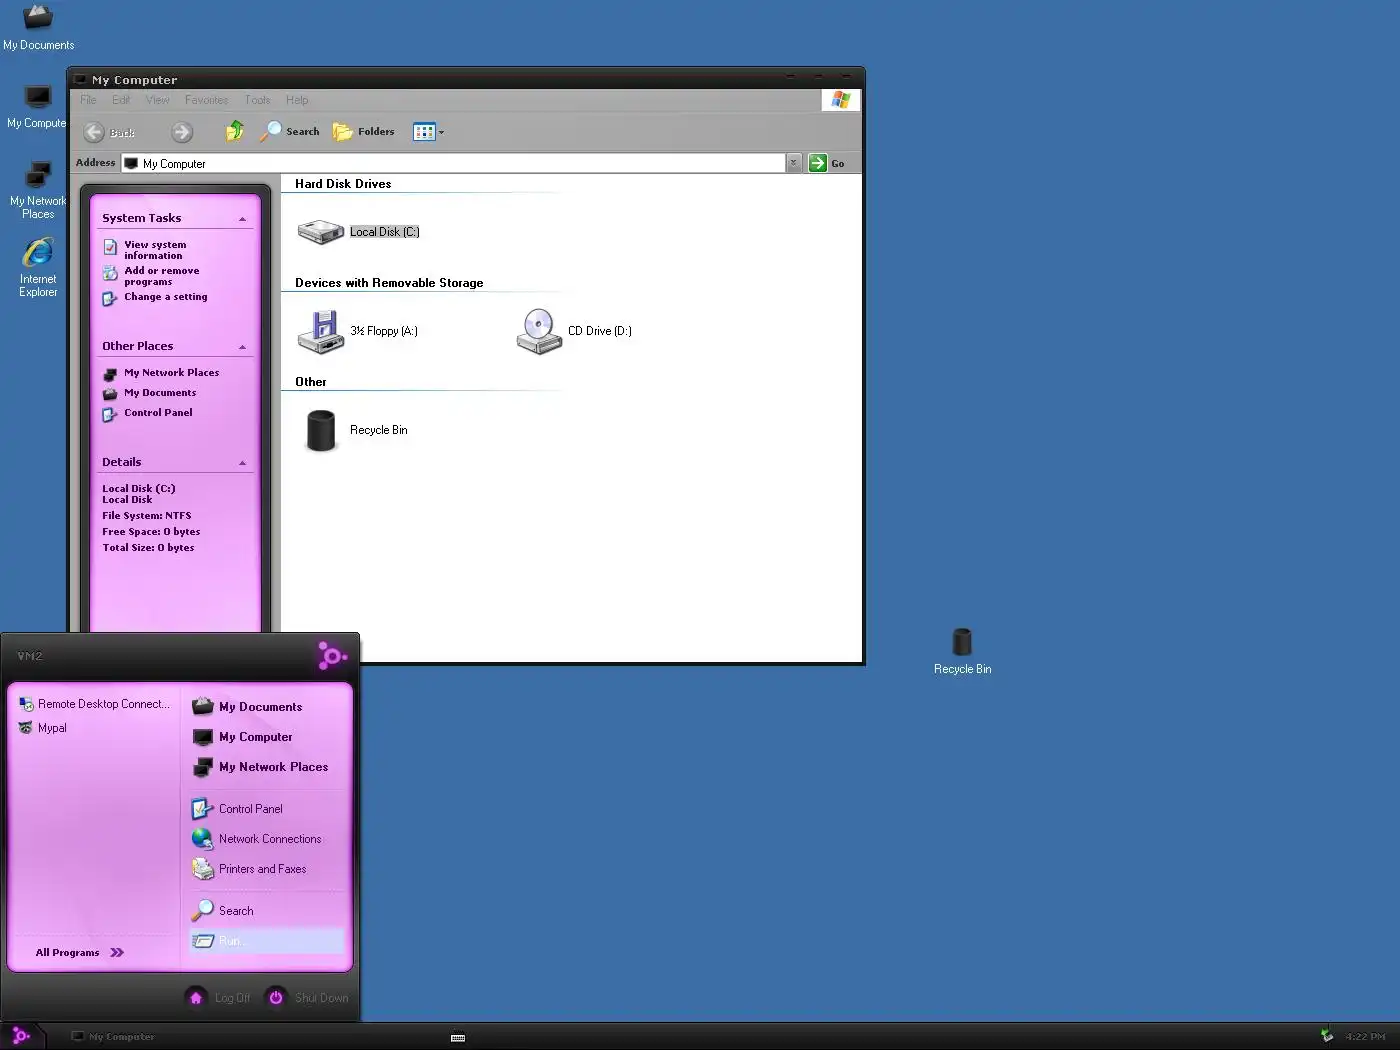Go back with the Back toolbar button

[109, 132]
